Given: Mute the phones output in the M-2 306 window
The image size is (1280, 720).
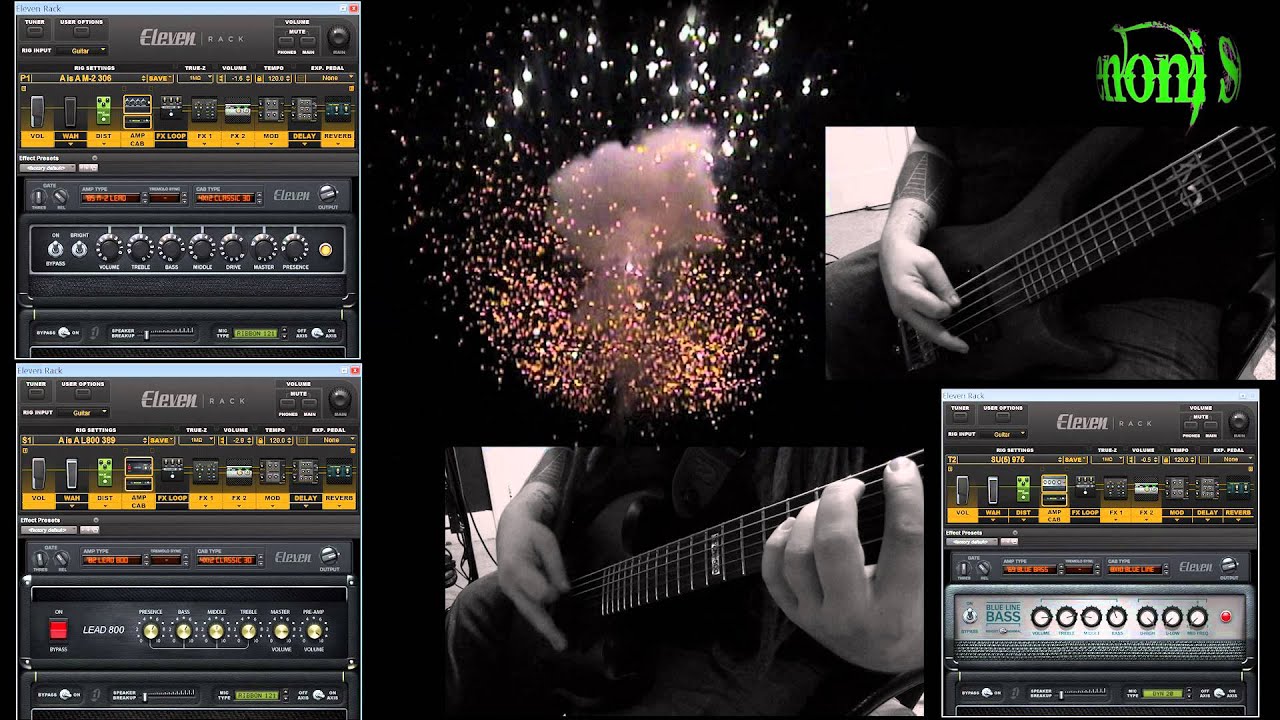Looking at the screenshot, I should click(287, 42).
